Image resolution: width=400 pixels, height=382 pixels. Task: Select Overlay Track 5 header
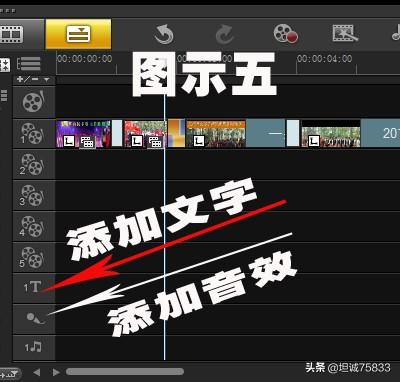[x=34, y=257]
